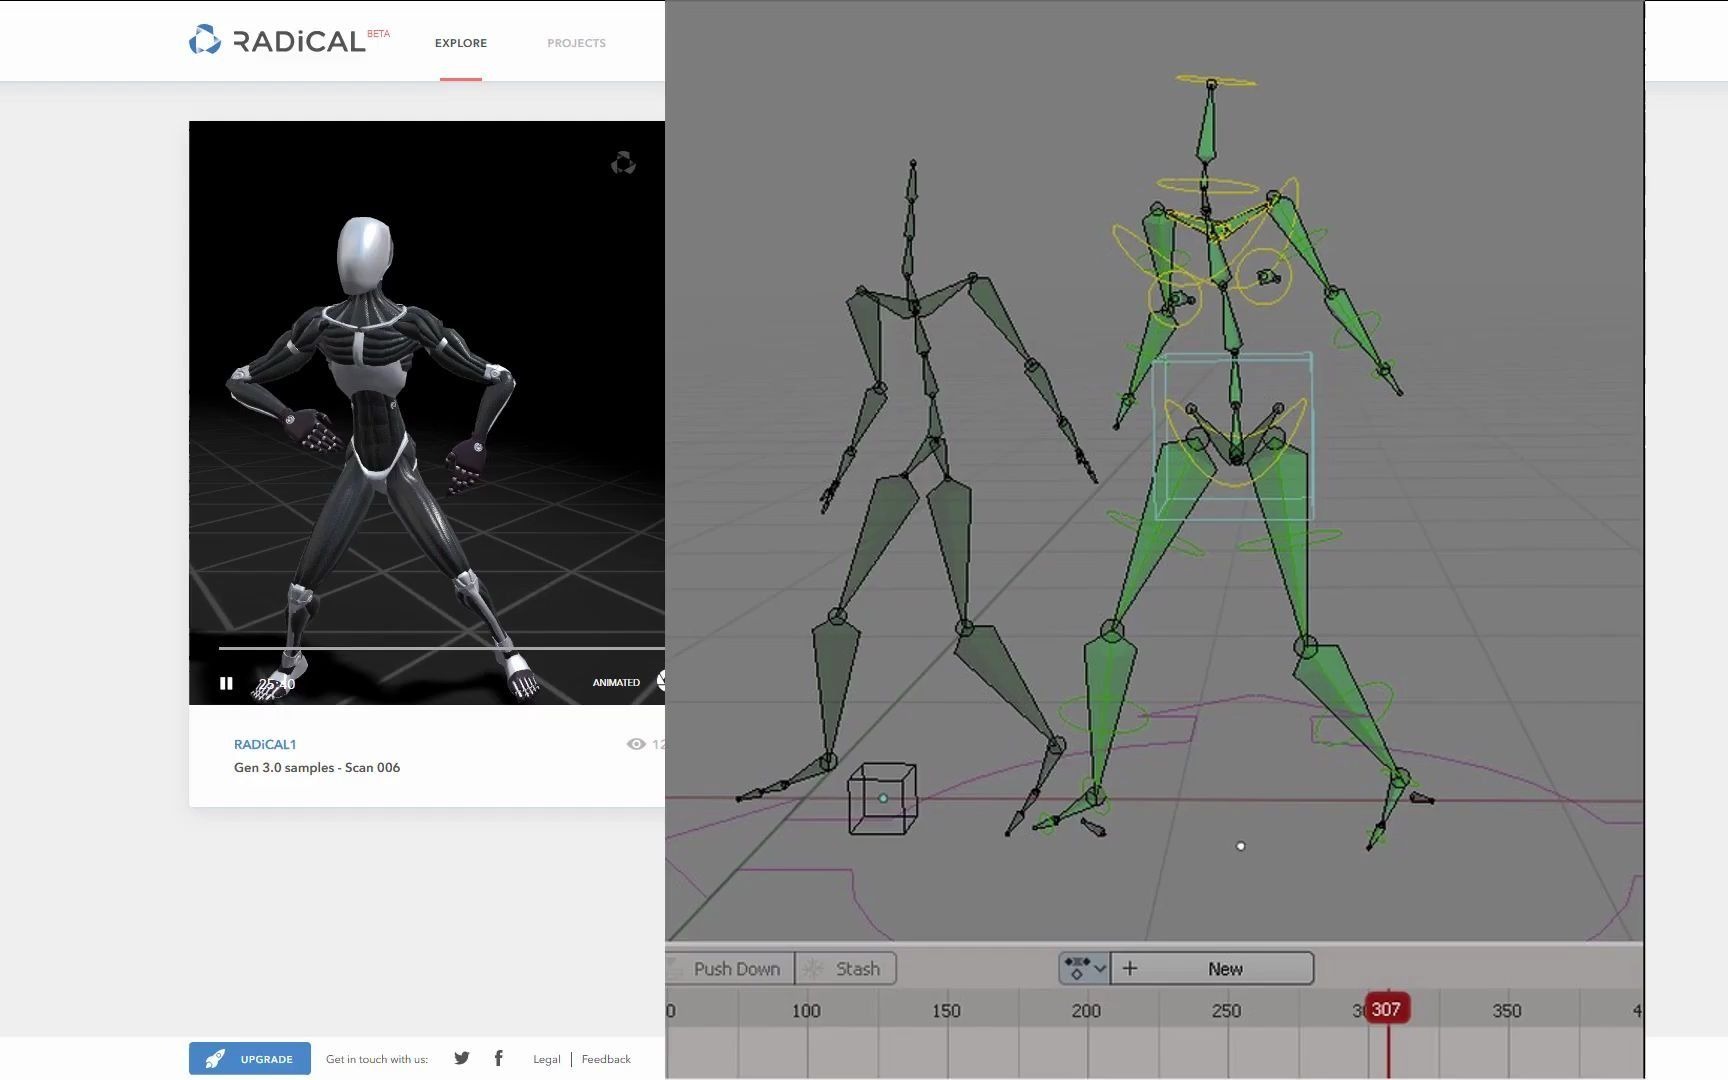Switch to the EXPLORE tab
The image size is (1728, 1080).
tap(460, 43)
